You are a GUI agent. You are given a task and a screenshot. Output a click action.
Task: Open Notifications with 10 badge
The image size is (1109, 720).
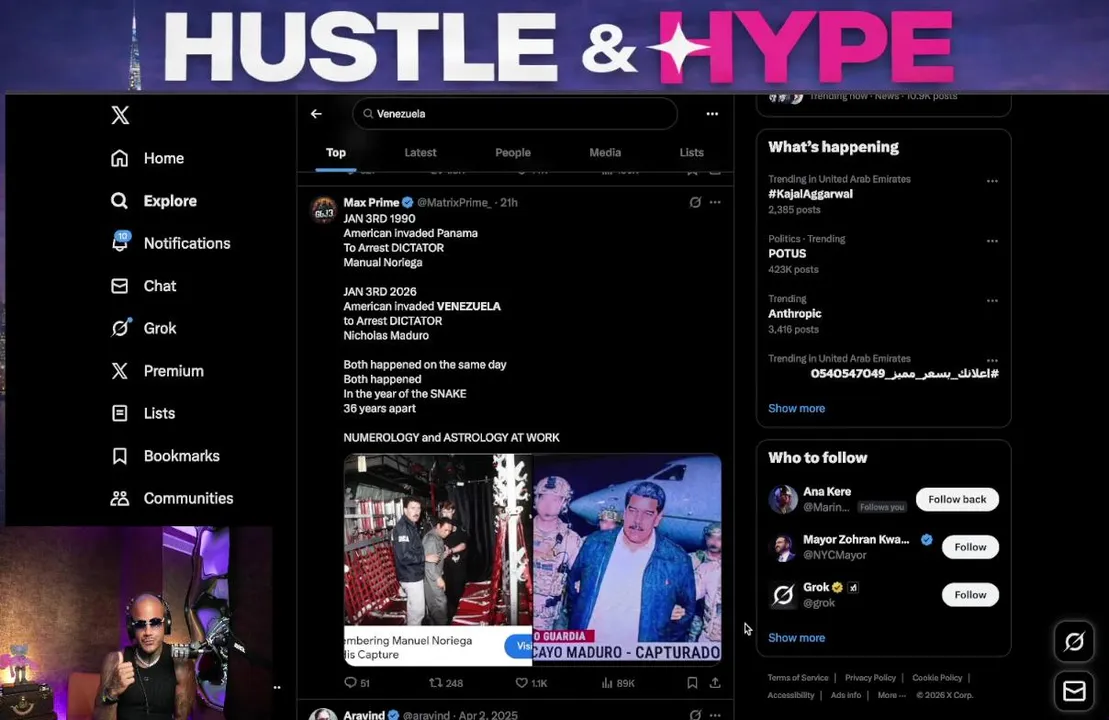170,243
